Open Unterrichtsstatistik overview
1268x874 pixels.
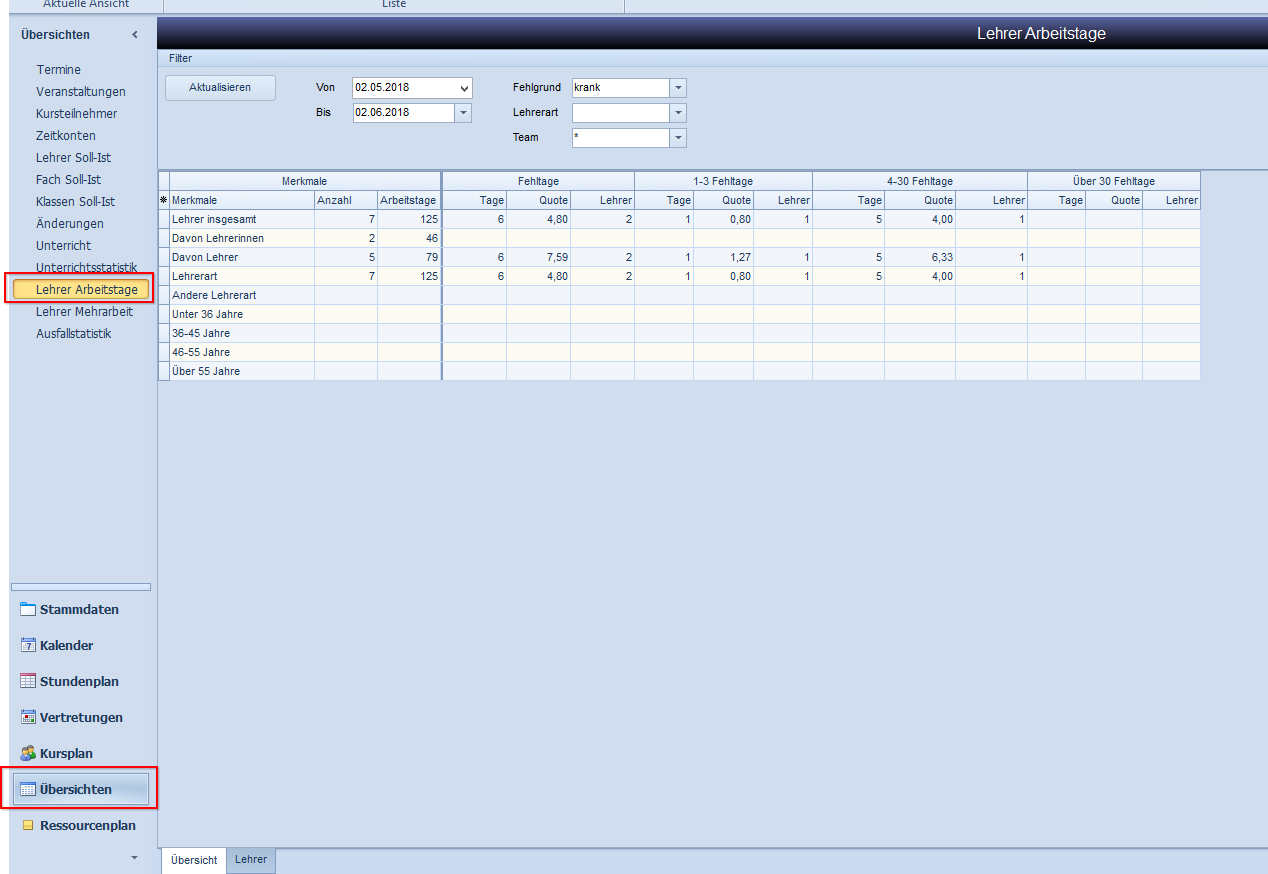[x=86, y=268]
